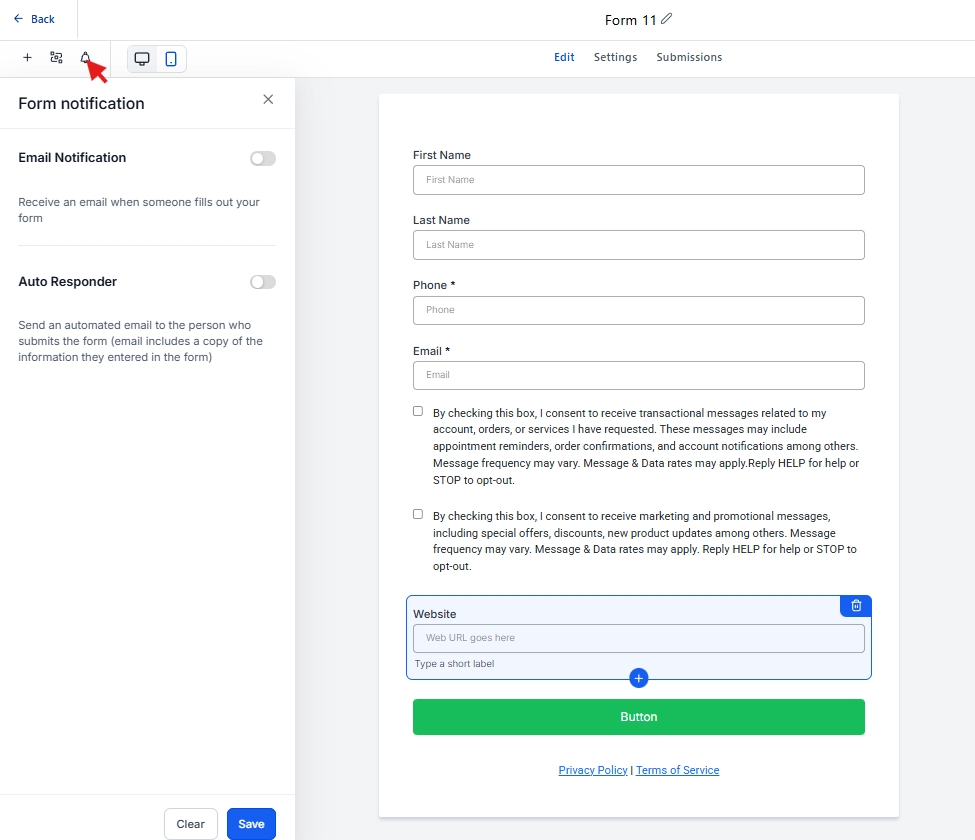Go to the Submissions tab
975x840 pixels.
(689, 57)
